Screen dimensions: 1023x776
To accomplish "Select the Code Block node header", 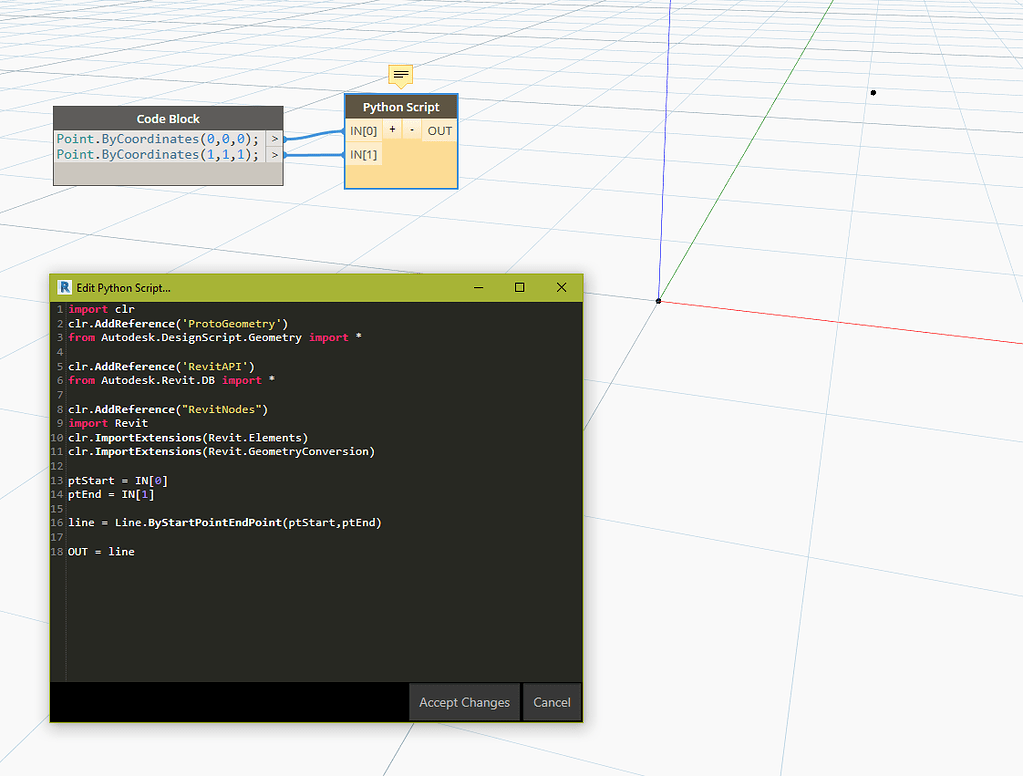I will (x=167, y=118).
